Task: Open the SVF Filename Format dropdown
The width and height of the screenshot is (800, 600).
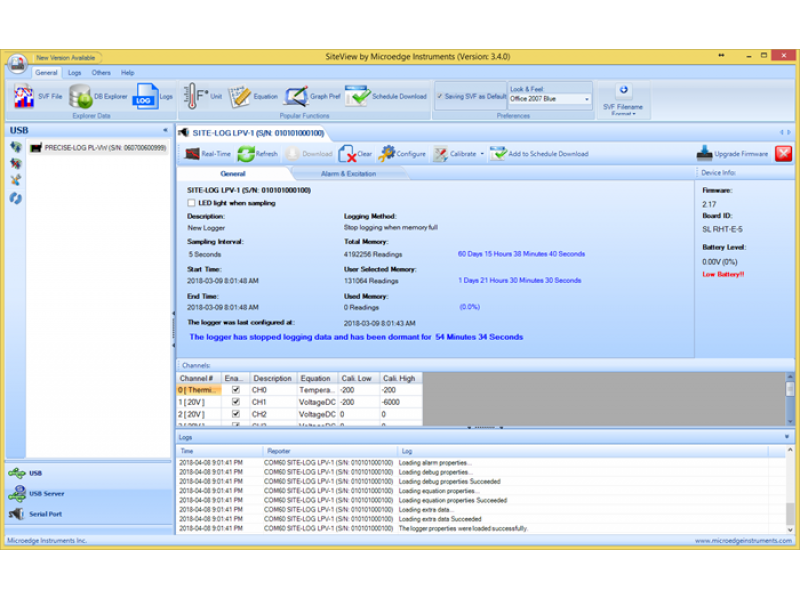Action: (x=623, y=101)
